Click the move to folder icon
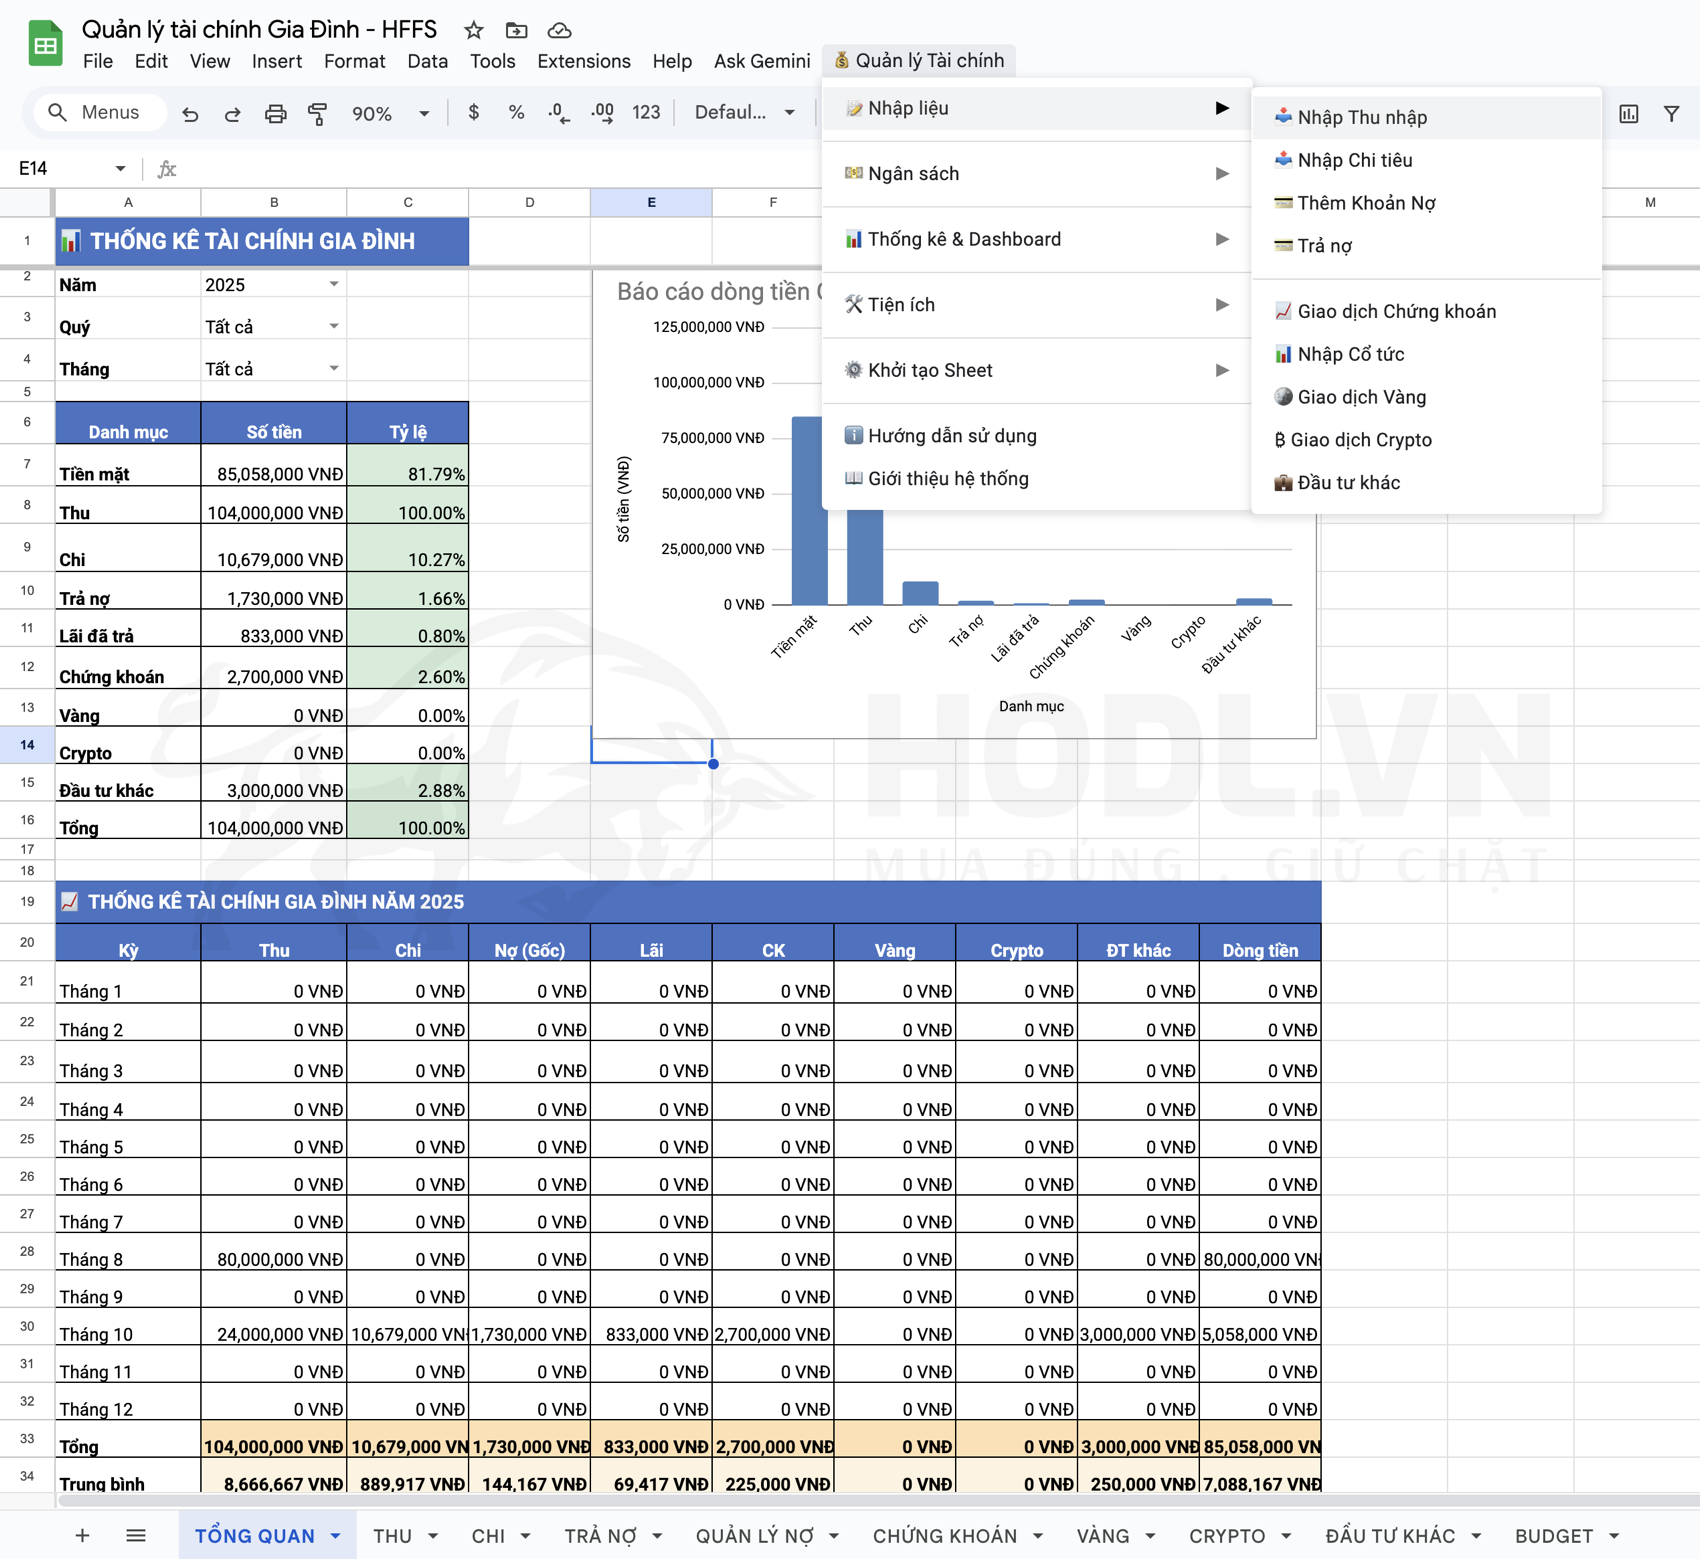 tap(516, 30)
